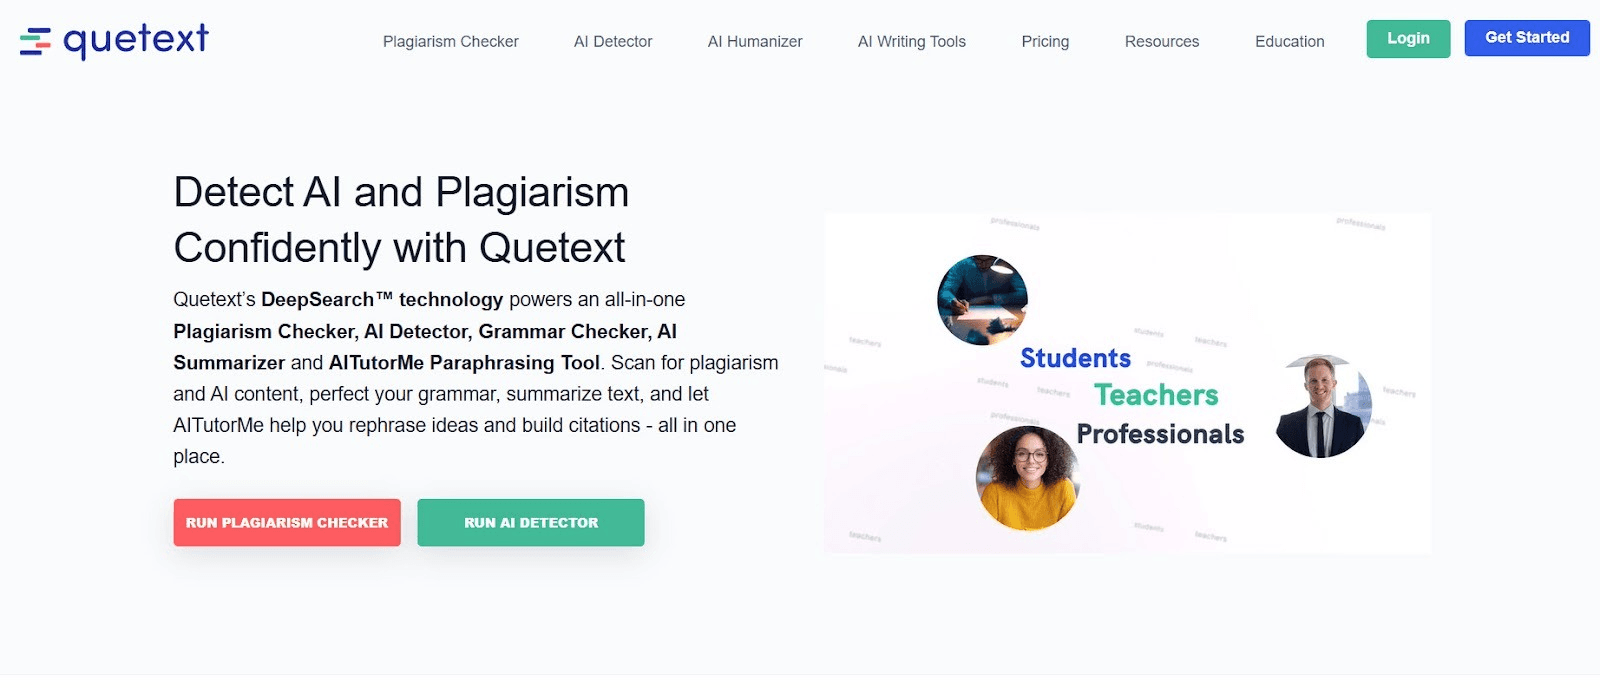Launch the Run AI Detector button

coord(530,522)
